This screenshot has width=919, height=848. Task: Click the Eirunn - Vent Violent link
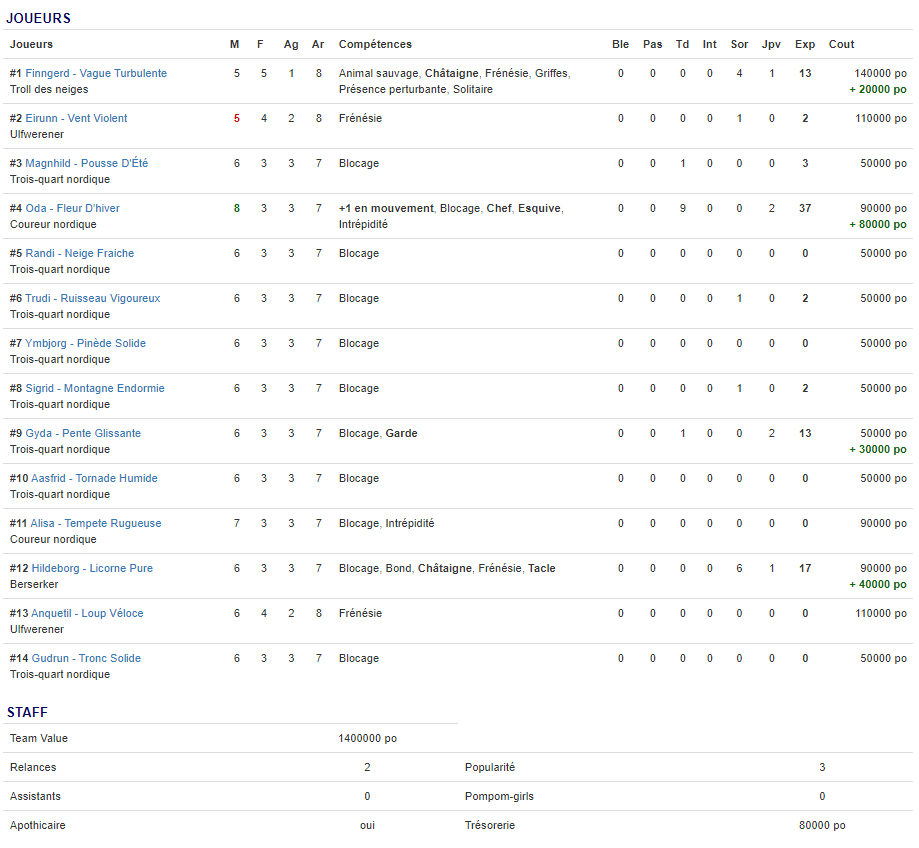point(76,118)
